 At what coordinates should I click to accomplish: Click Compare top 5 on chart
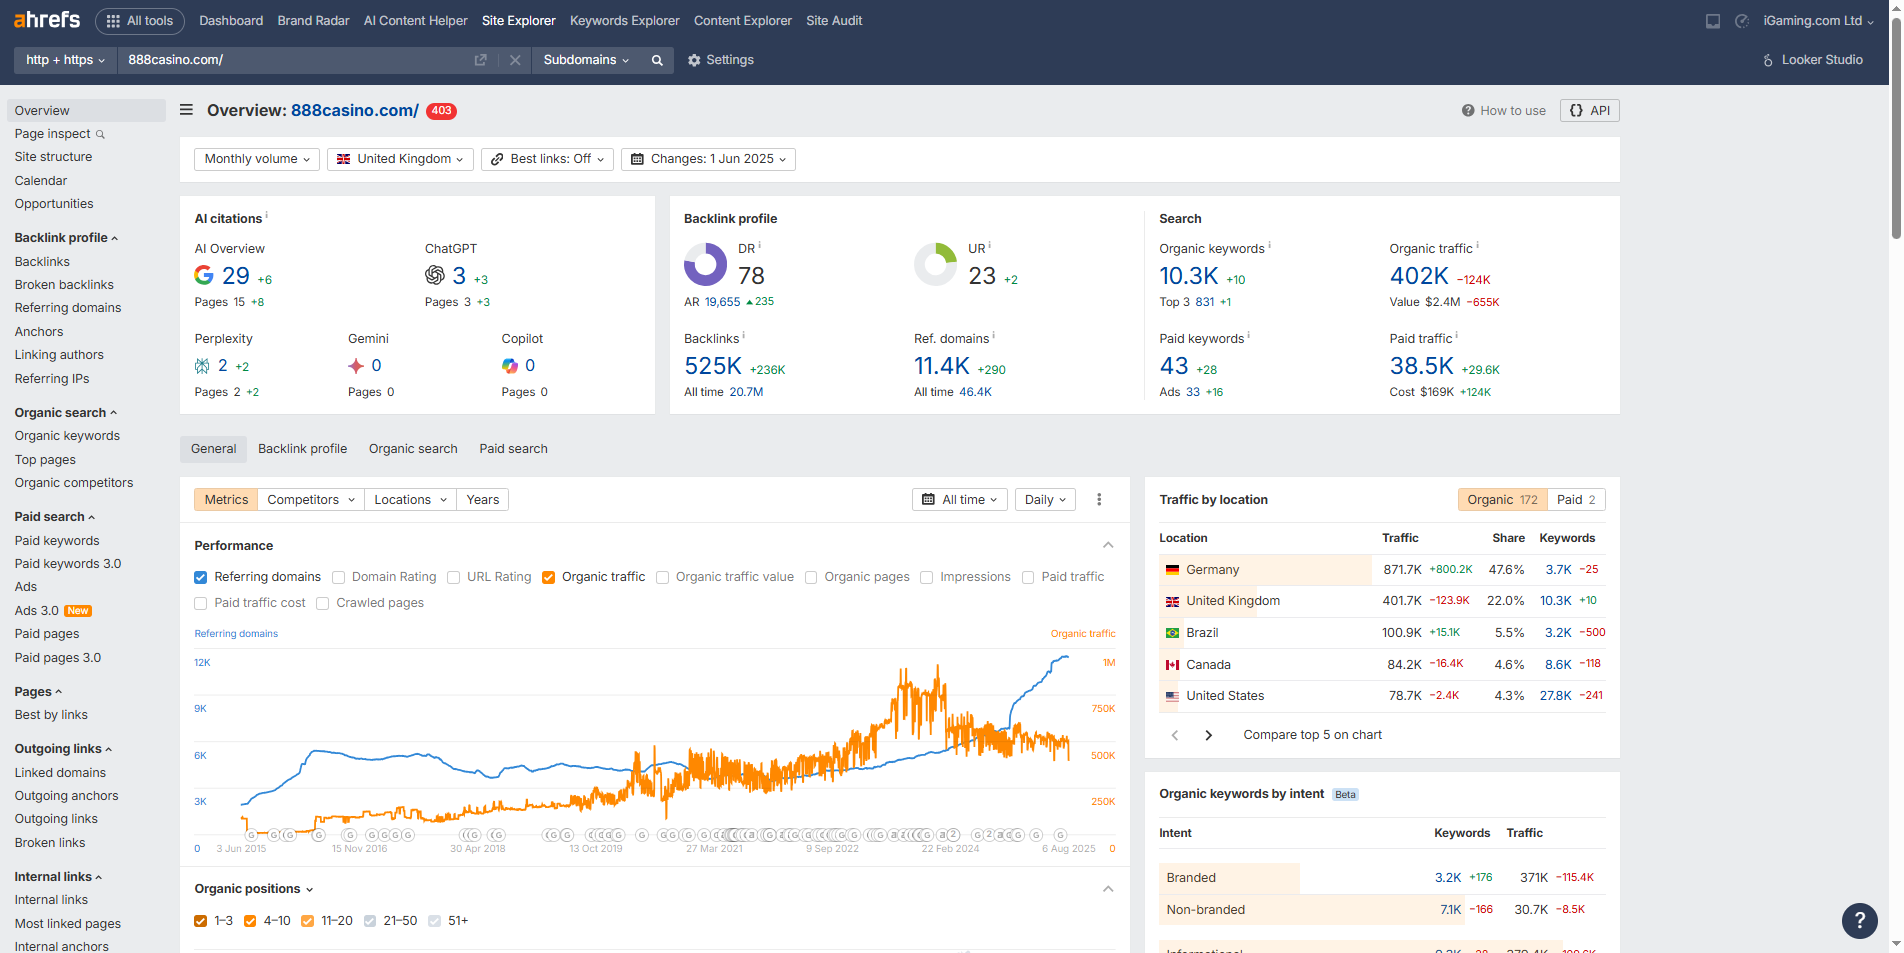1312,735
